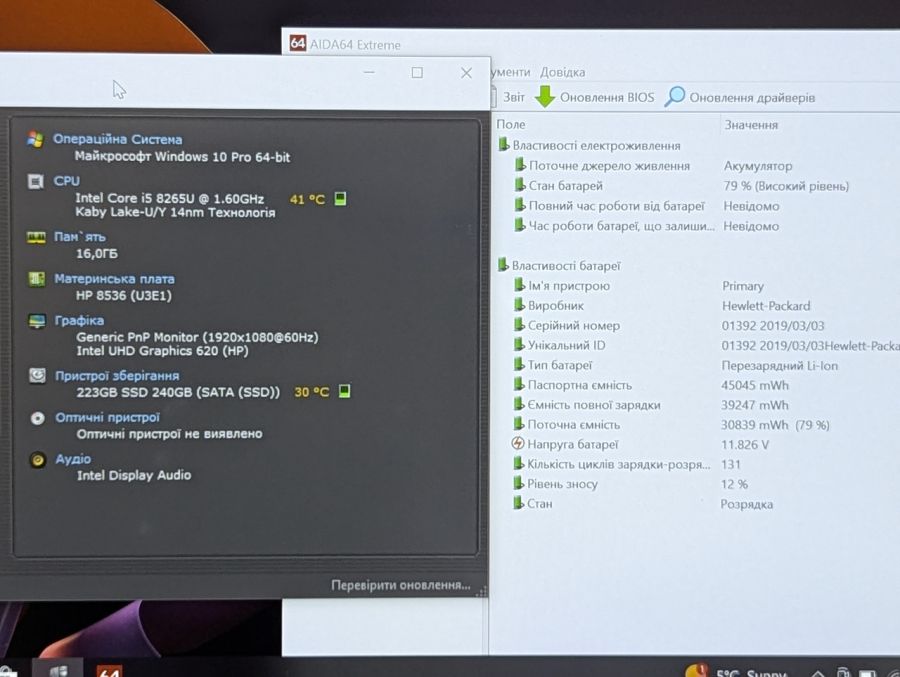Screen dimensions: 900x677
Task: Select the Унікальний ID row
Action: coord(559,345)
